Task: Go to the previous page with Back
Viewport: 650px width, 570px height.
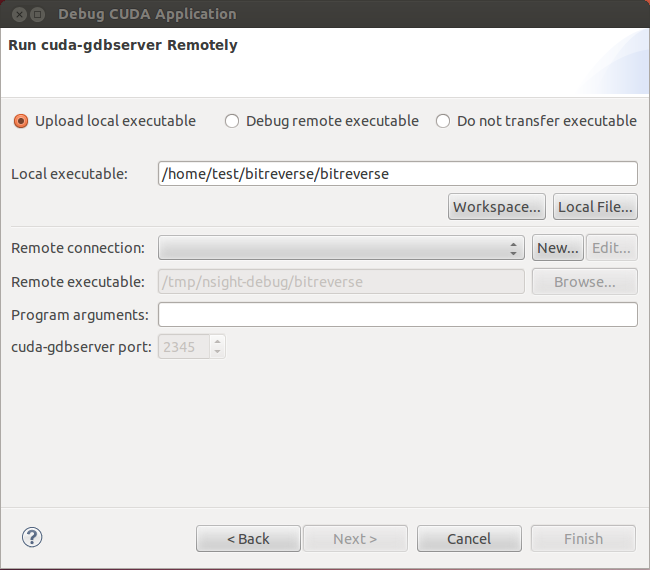Action: click(x=248, y=539)
